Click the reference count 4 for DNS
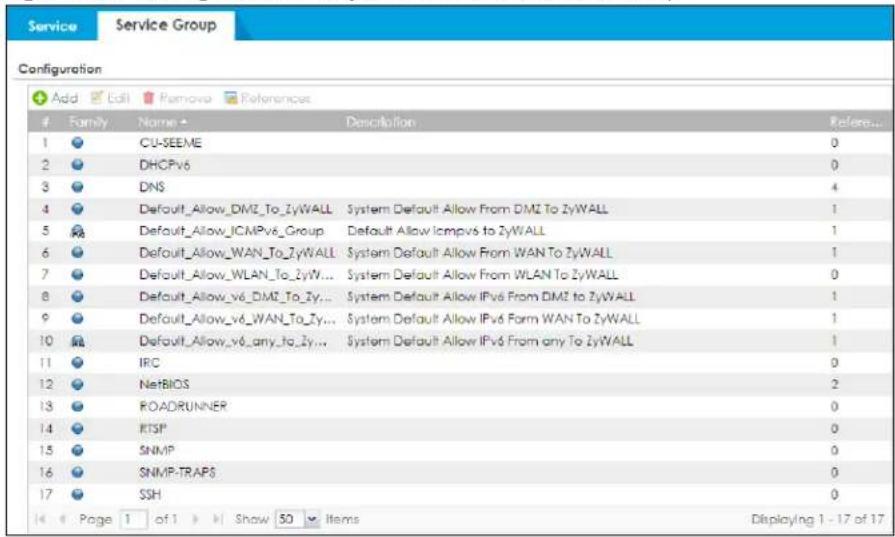Screen dimensions: 895x537 [834, 187]
